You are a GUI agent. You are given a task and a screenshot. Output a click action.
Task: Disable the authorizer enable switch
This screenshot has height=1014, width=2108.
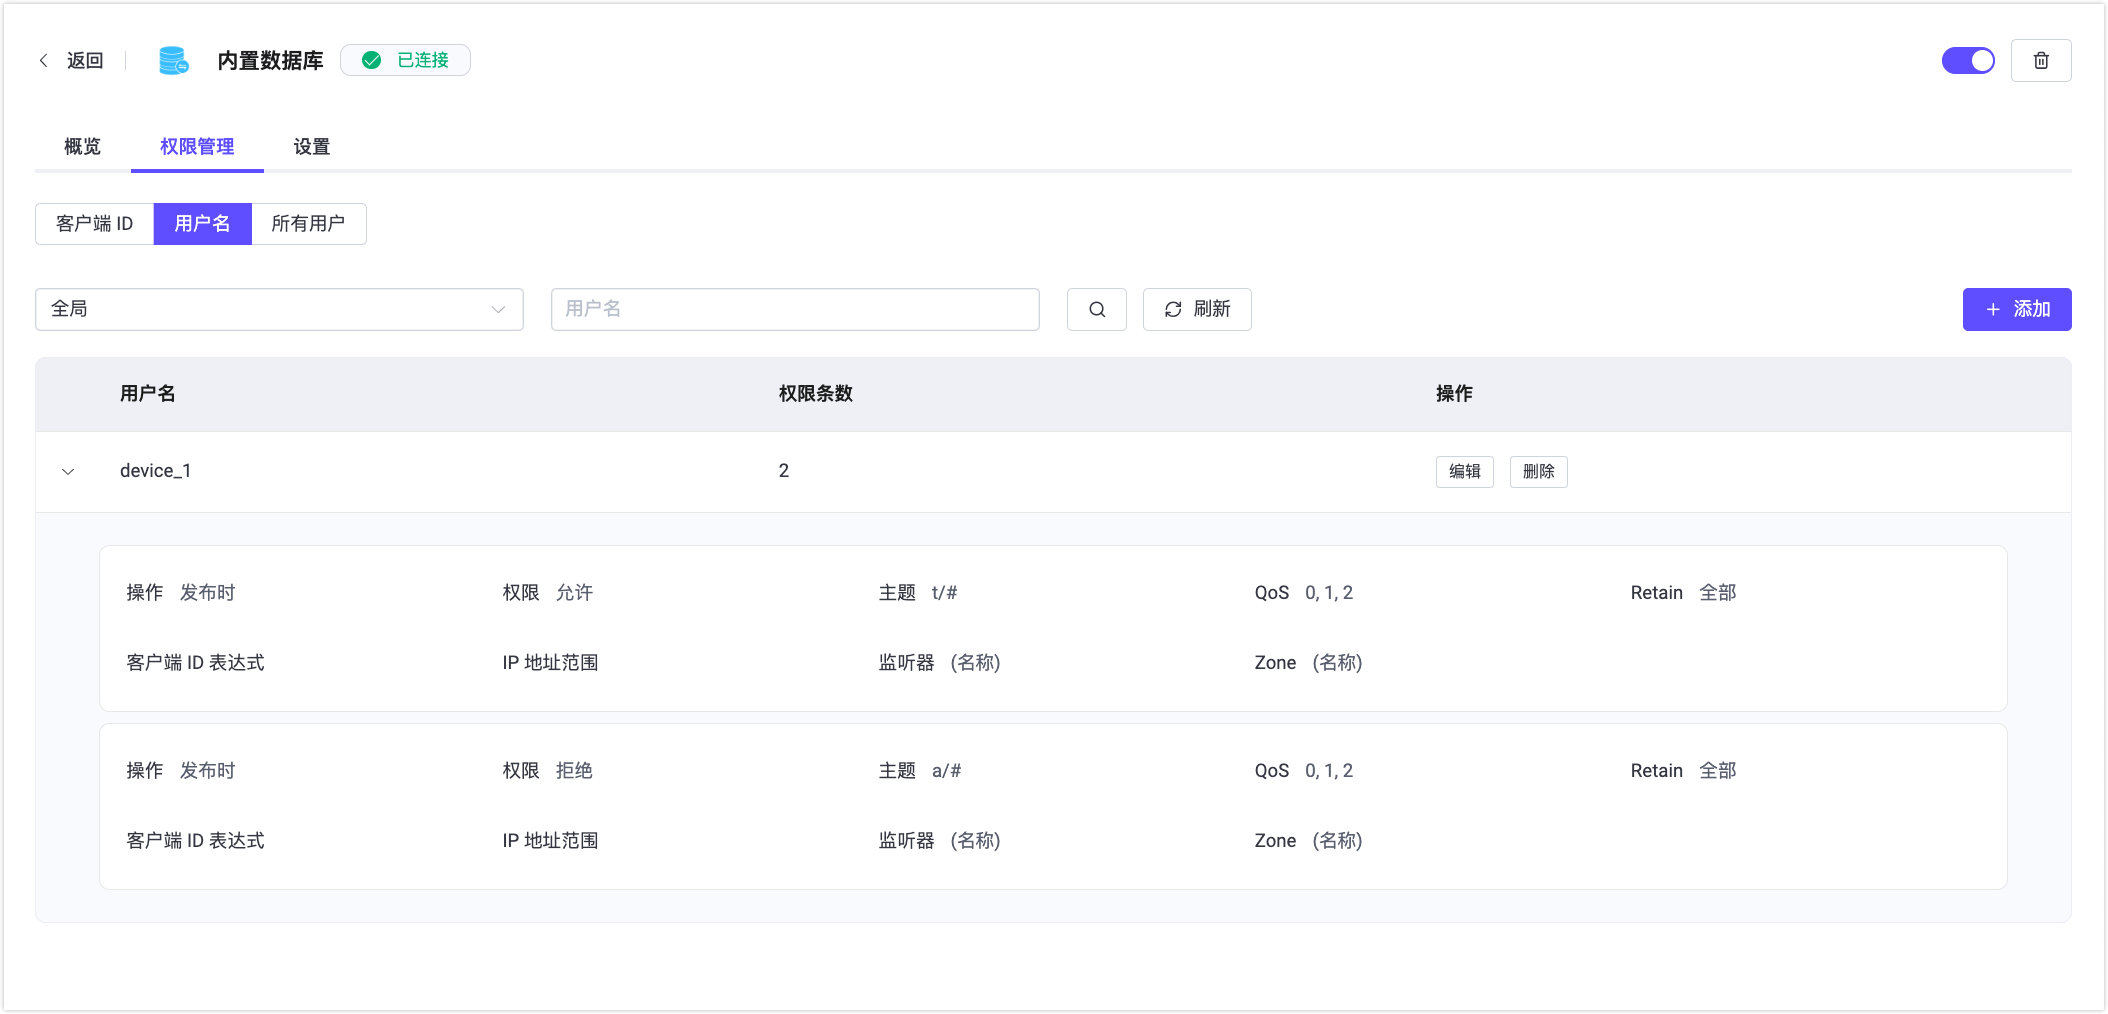1967,61
